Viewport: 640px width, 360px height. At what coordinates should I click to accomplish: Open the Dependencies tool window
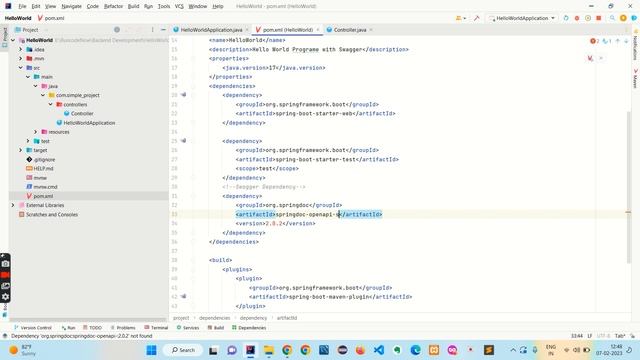tap(249, 328)
